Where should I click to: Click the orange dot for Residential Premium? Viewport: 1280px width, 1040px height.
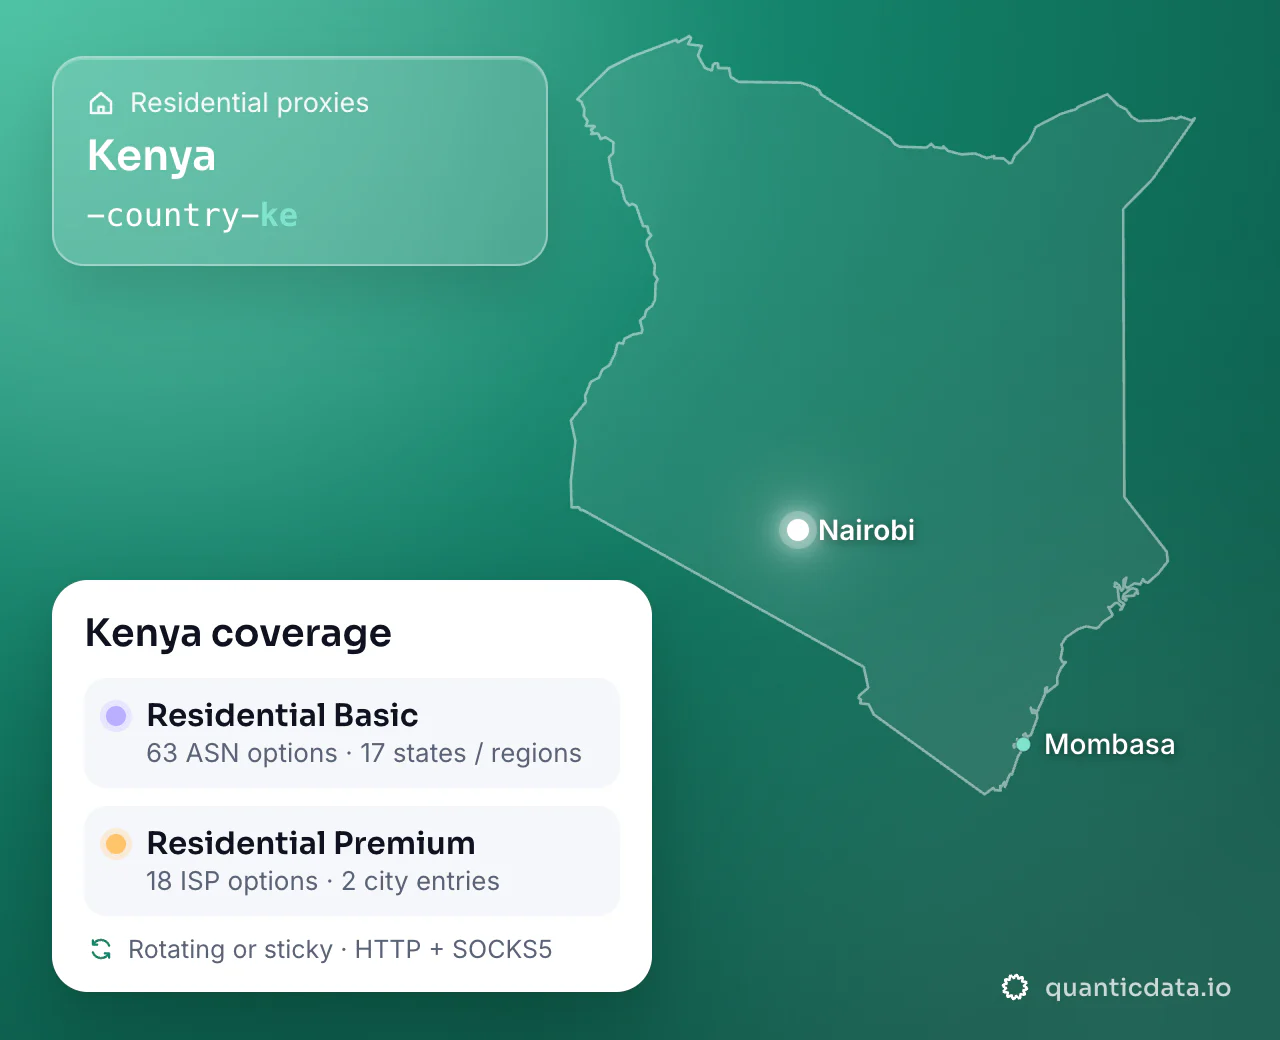point(116,843)
